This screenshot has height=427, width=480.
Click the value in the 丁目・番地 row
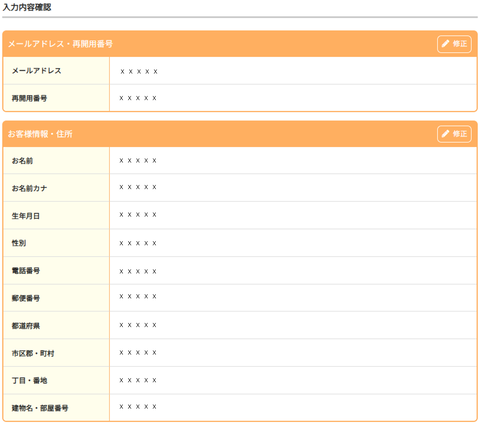[138, 380]
